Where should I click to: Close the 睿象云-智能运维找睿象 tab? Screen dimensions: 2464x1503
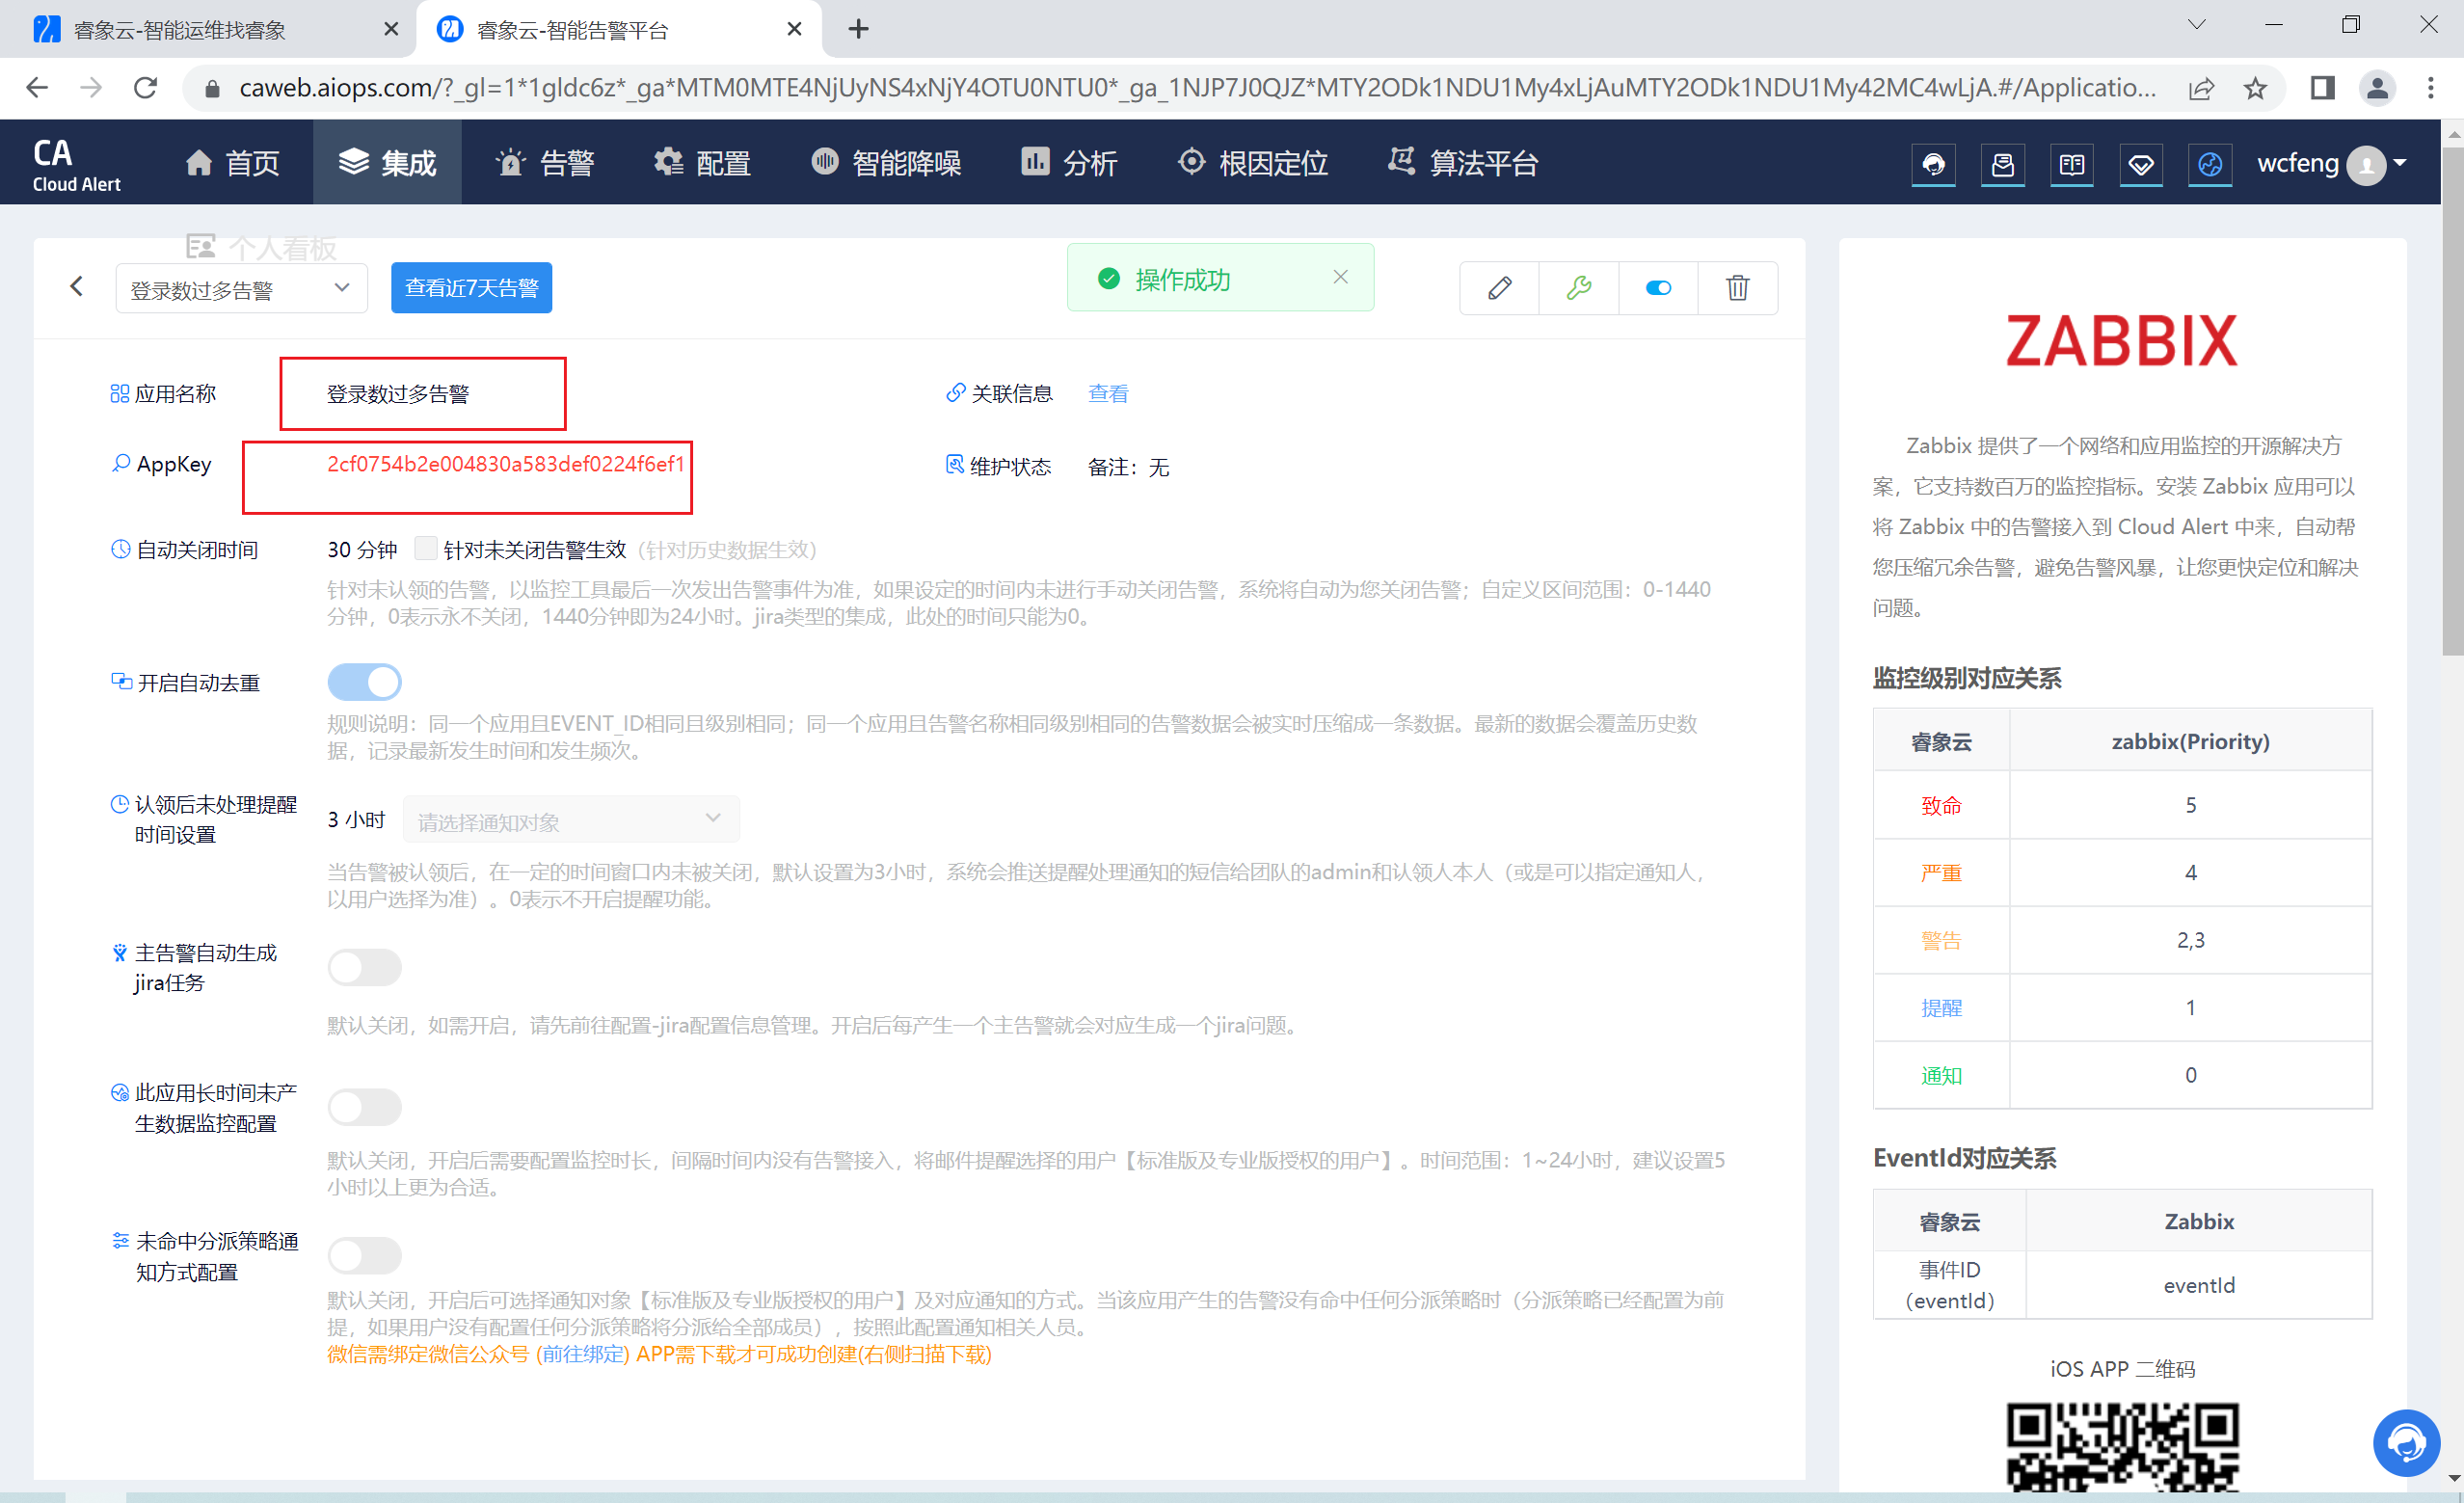(x=391, y=29)
